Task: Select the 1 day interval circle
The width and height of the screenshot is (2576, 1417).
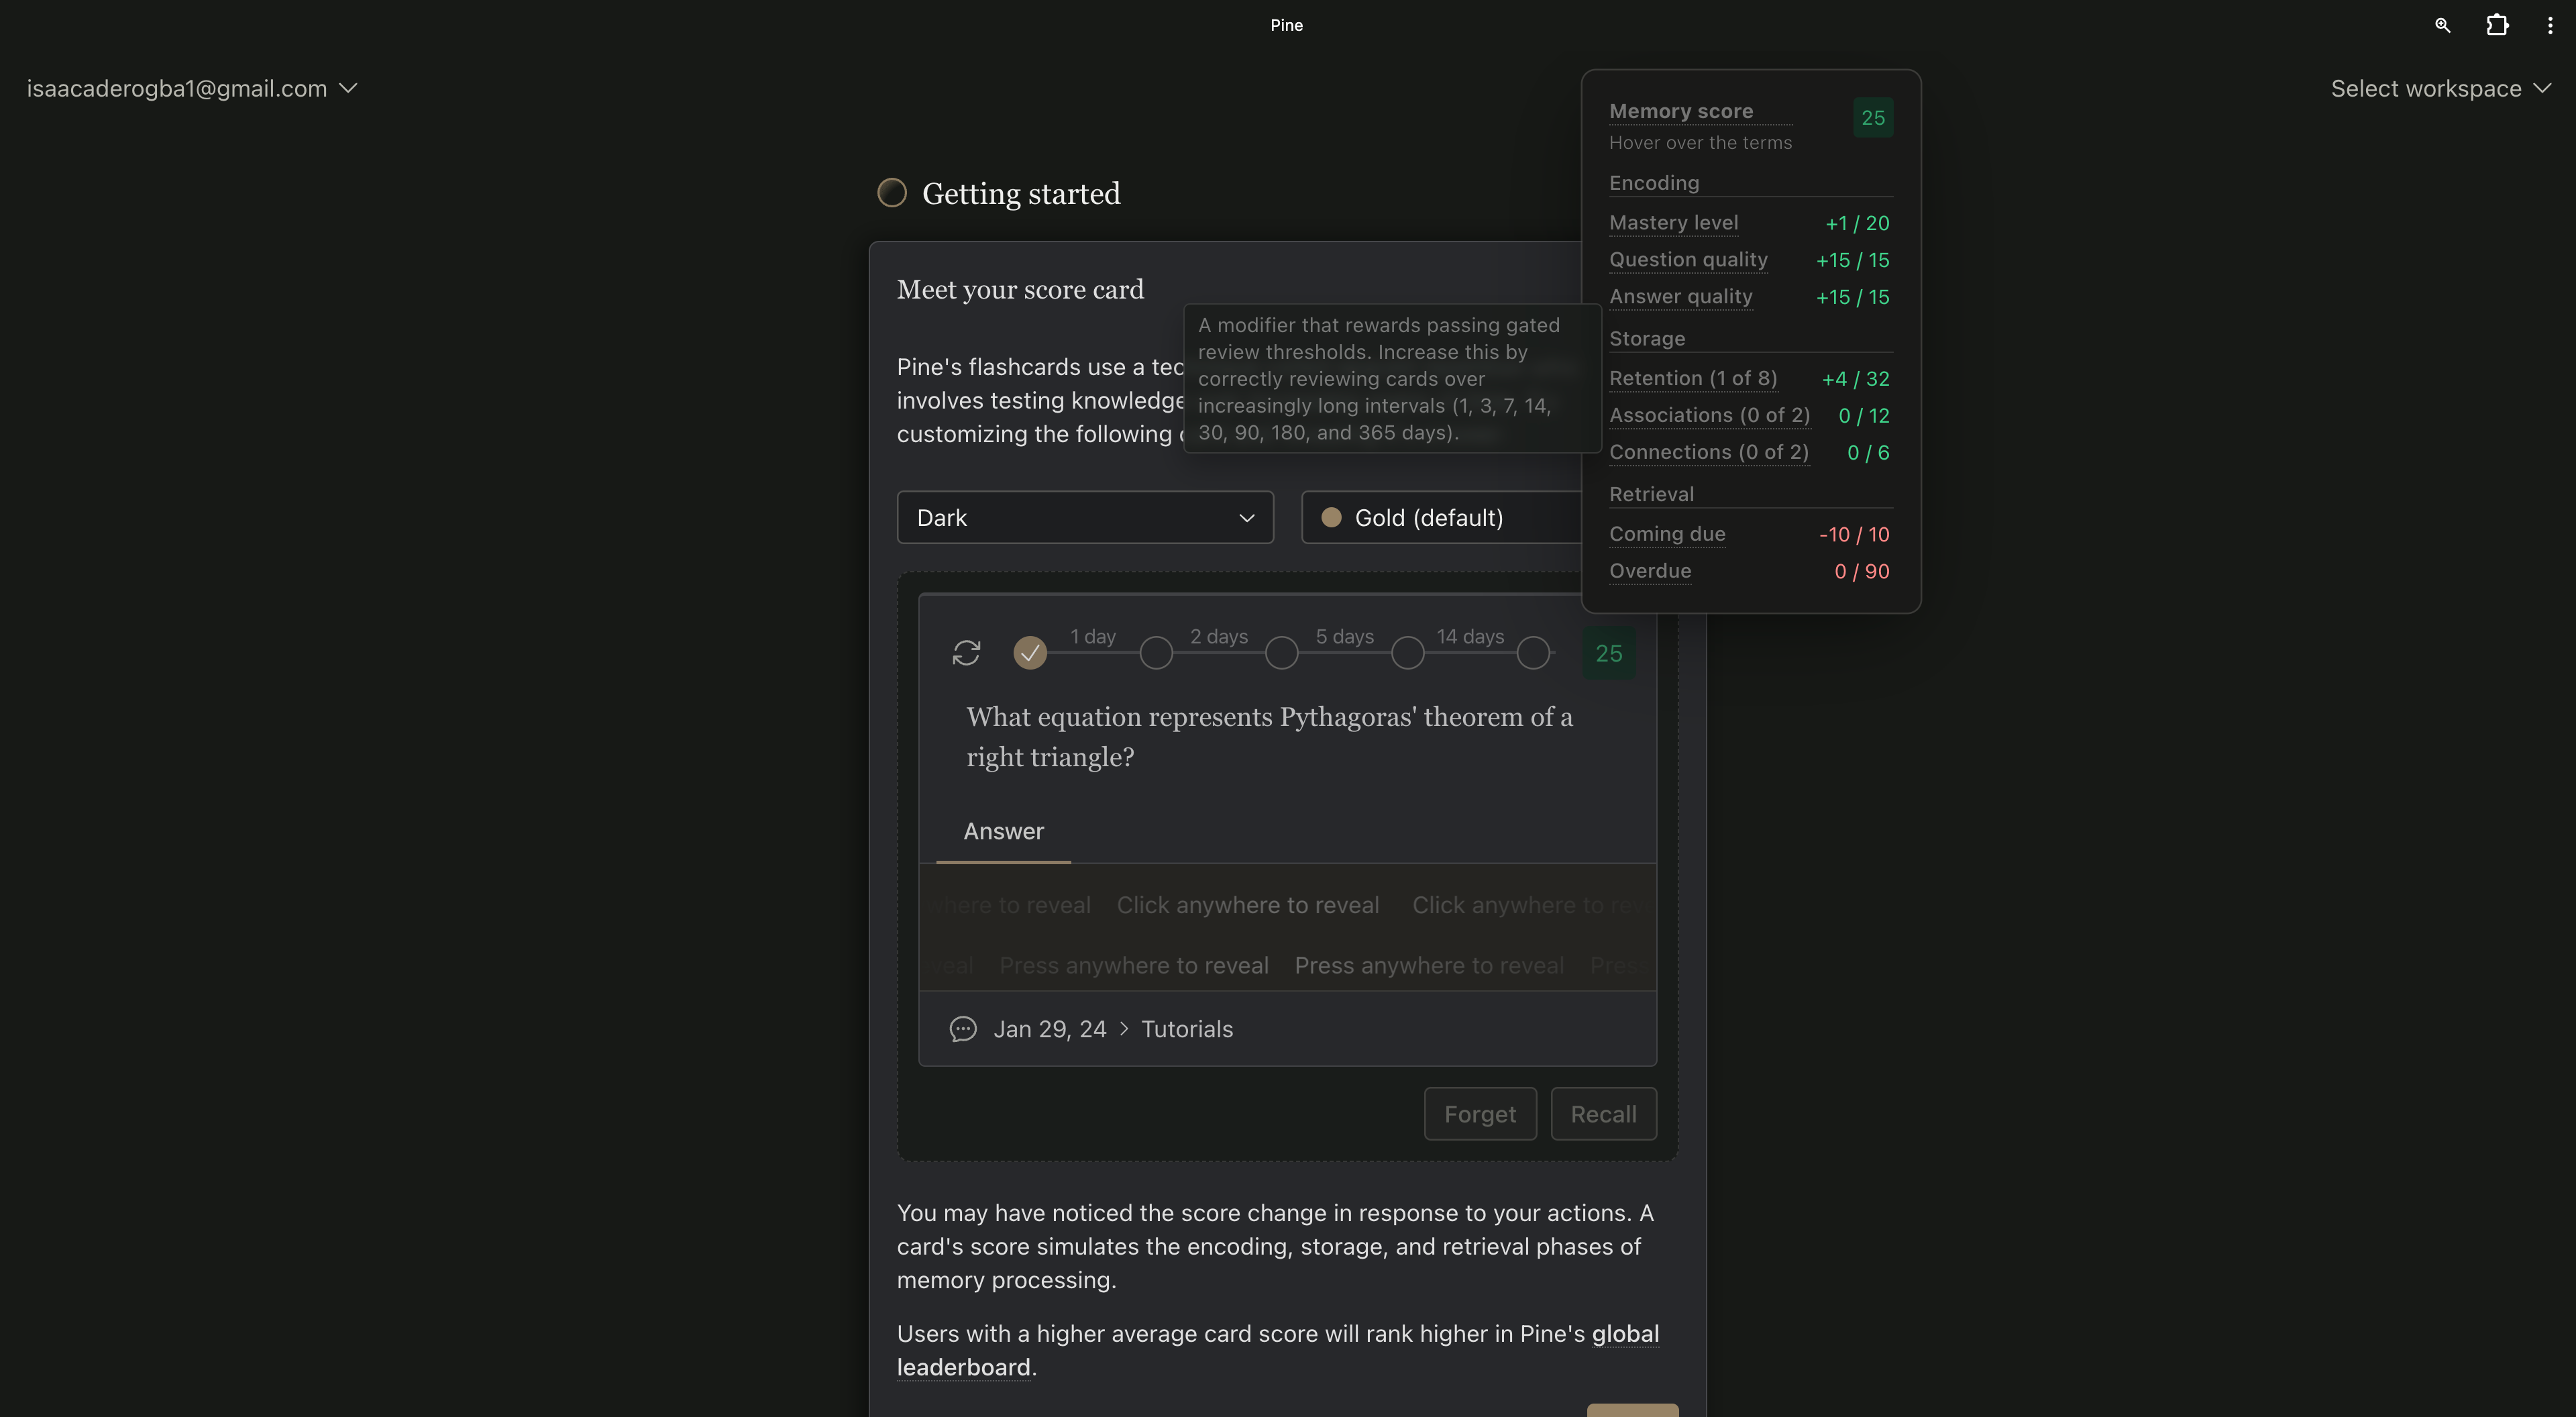Action: coord(1156,653)
